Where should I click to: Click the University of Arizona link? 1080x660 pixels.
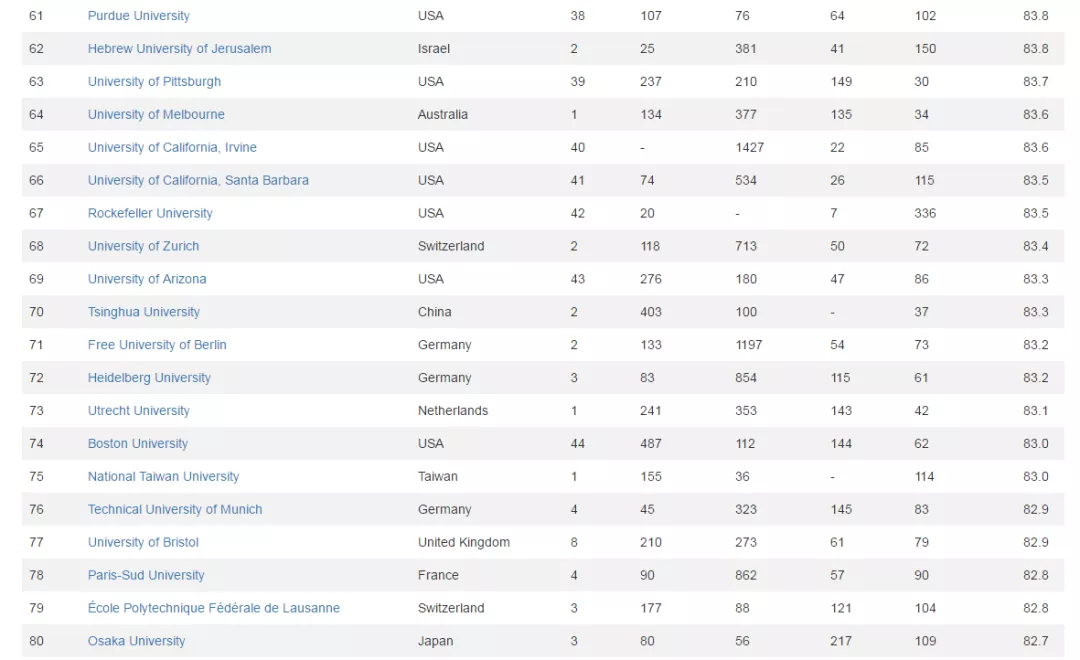coord(147,279)
